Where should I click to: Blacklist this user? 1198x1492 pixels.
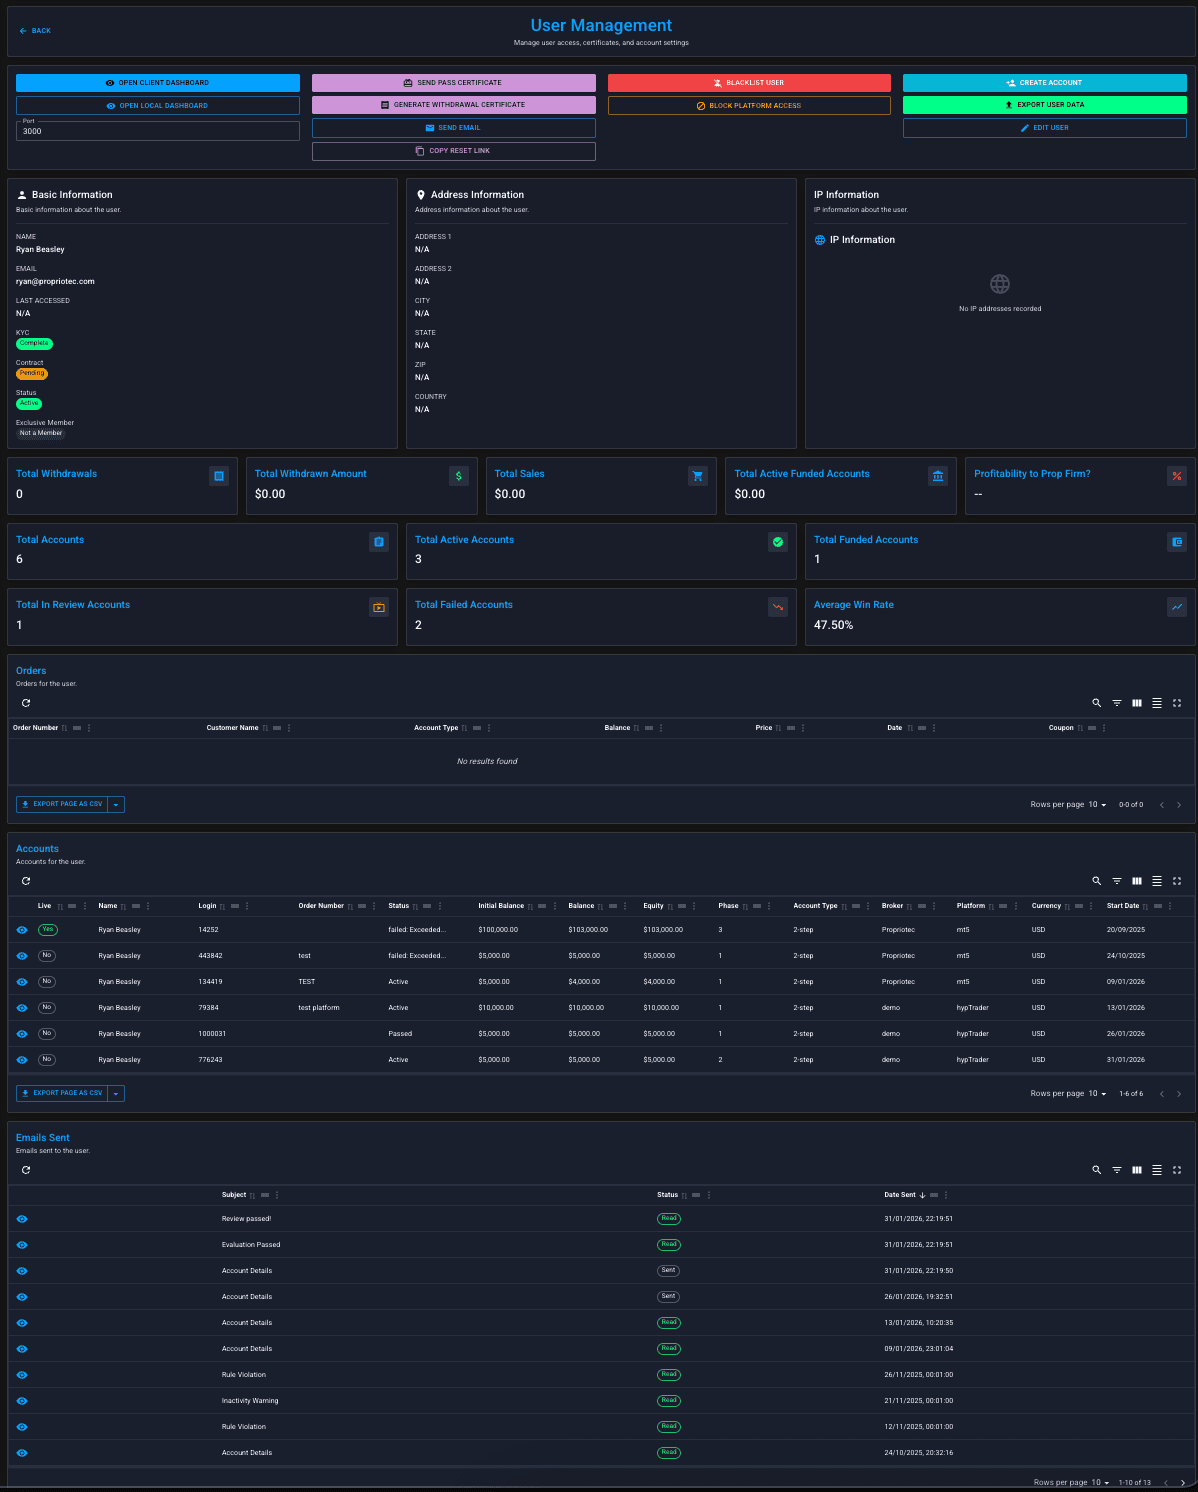tap(749, 83)
